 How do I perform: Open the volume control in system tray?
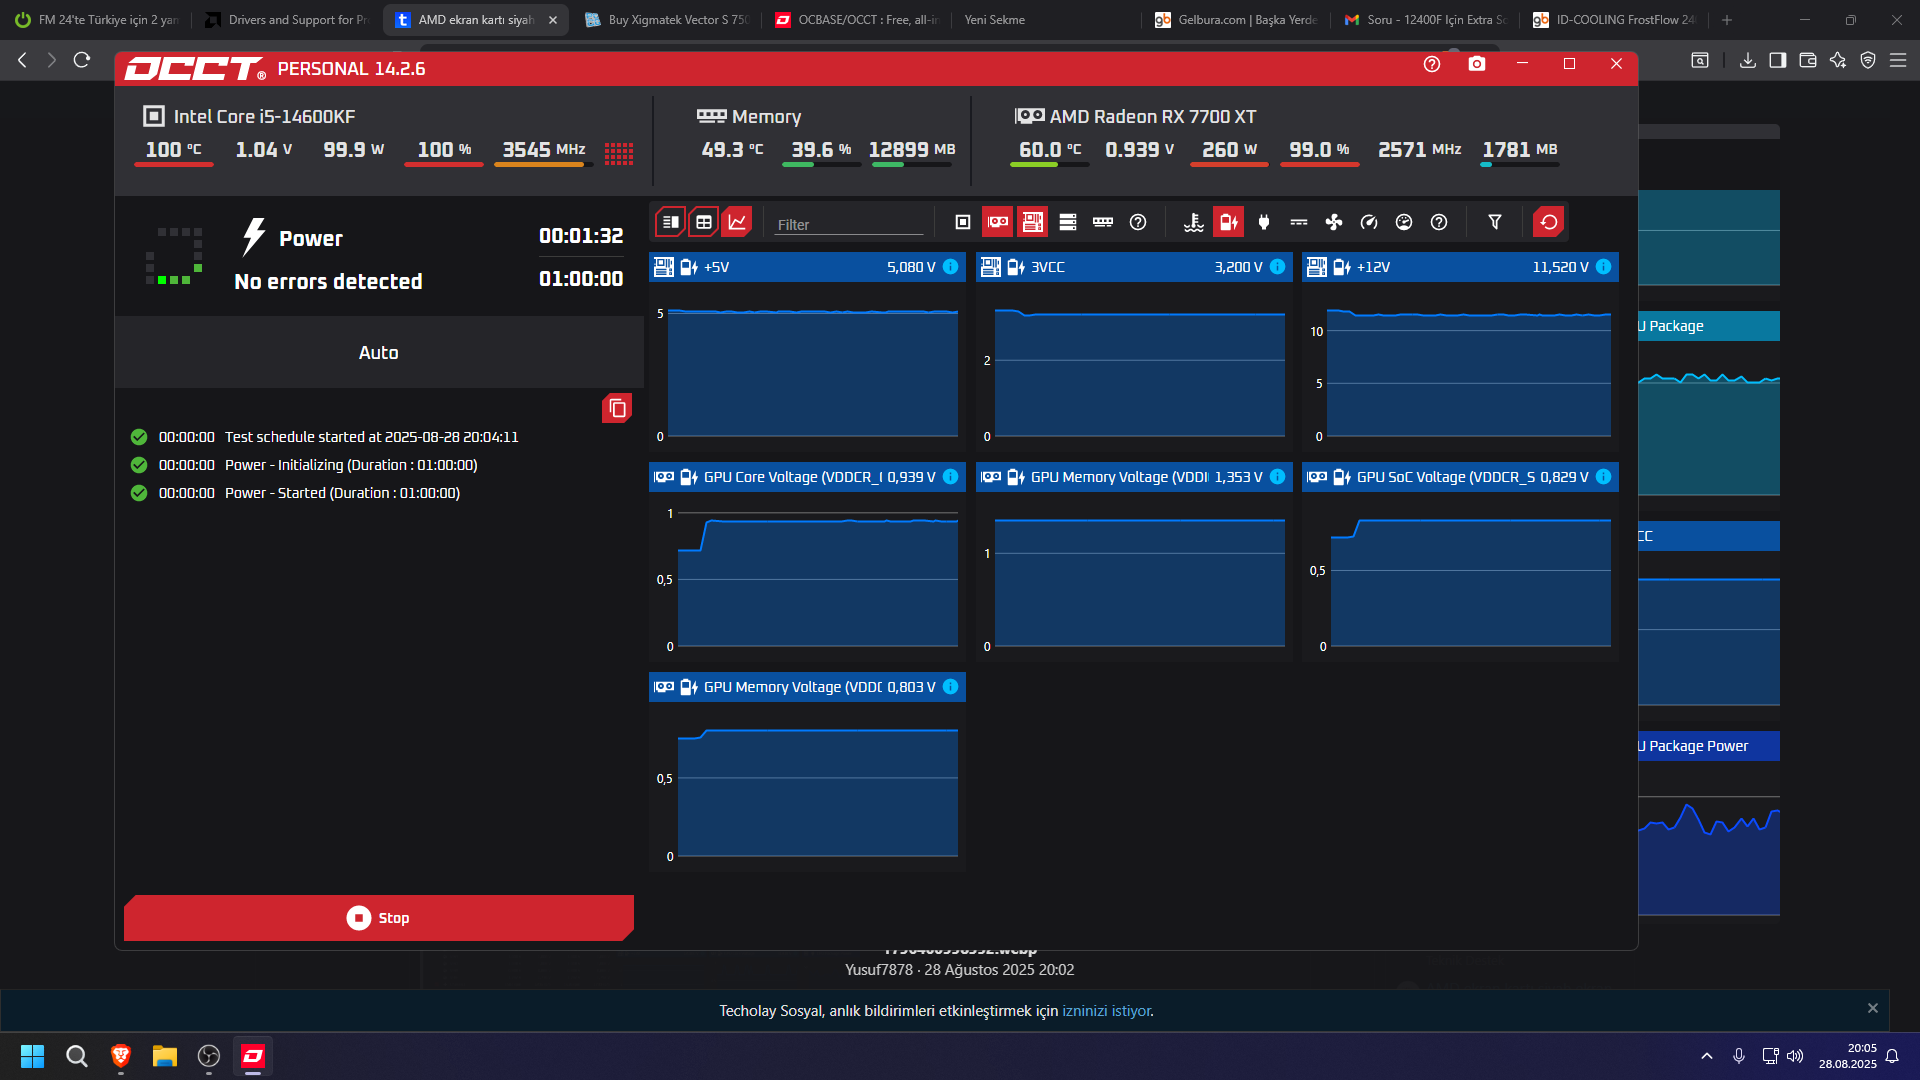pyautogui.click(x=1795, y=1056)
